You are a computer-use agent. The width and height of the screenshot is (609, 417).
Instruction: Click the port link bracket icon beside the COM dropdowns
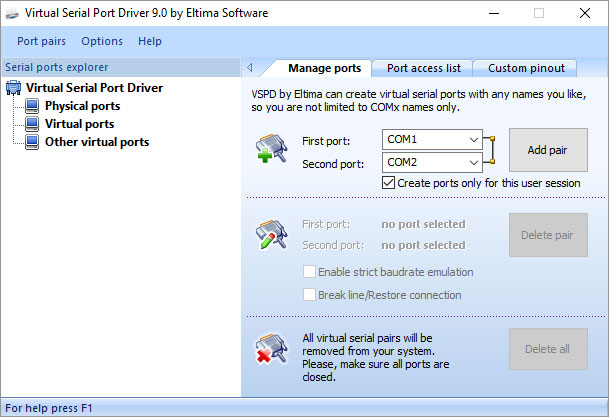point(489,150)
